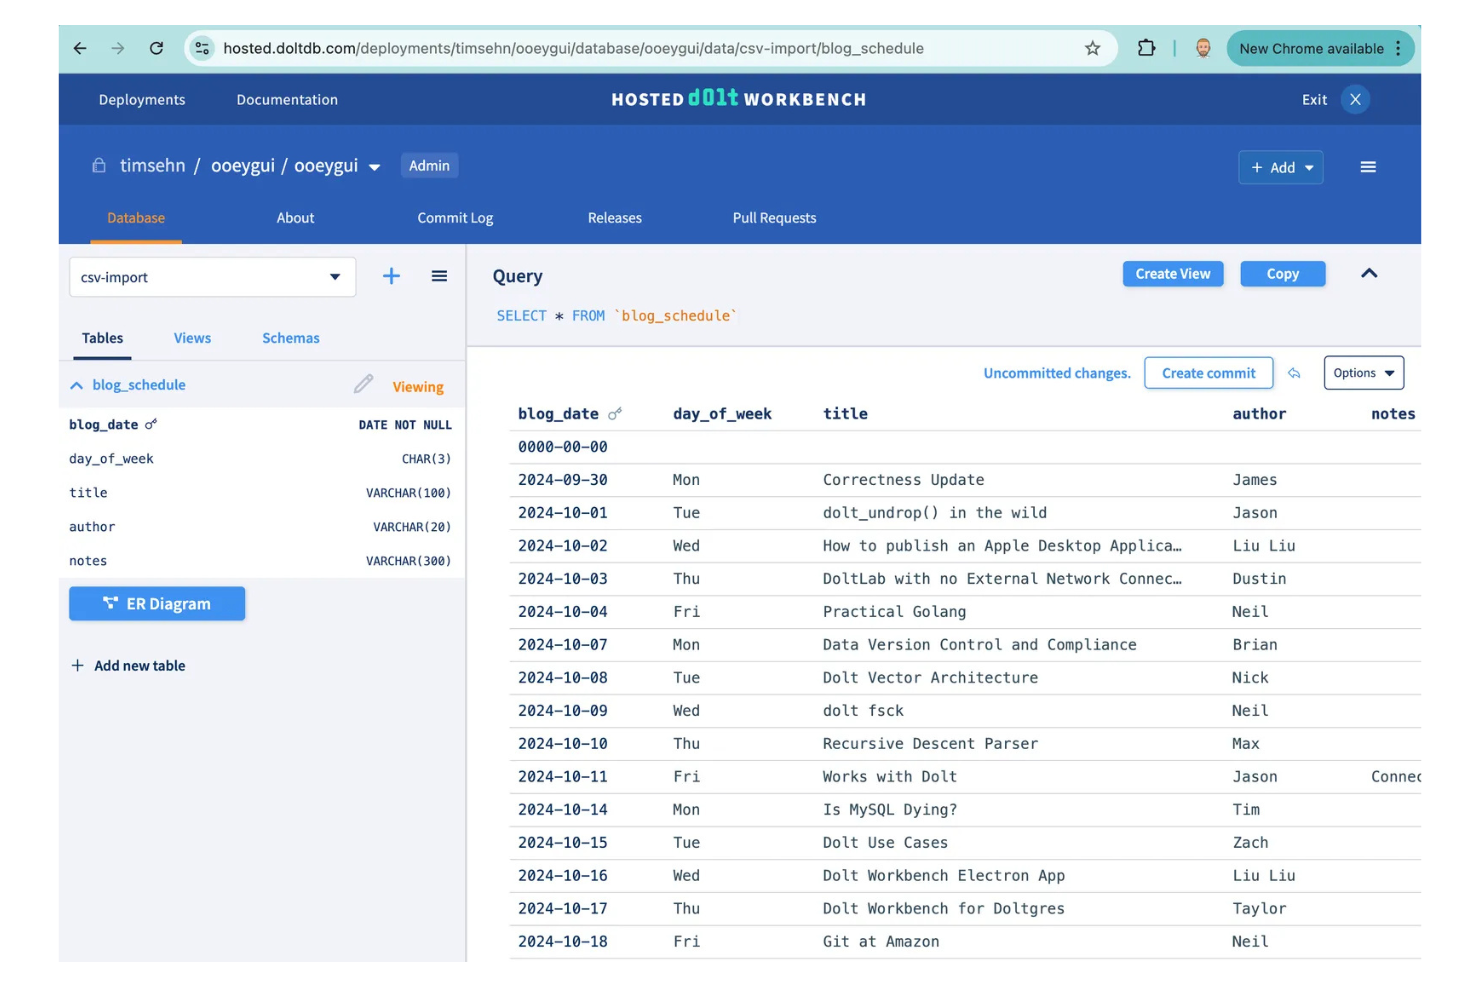This screenshot has width=1480, height=987.
Task: Click the plus icon beside the branch selector
Action: tap(391, 276)
